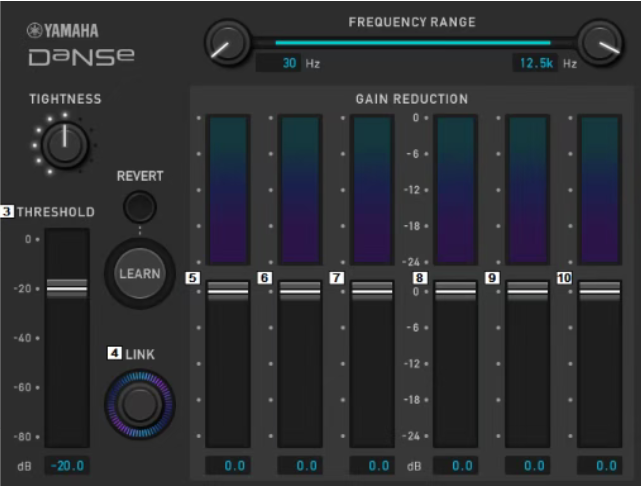Click the Yamaha DaNSe logo
641x486 pixels.
81,44
